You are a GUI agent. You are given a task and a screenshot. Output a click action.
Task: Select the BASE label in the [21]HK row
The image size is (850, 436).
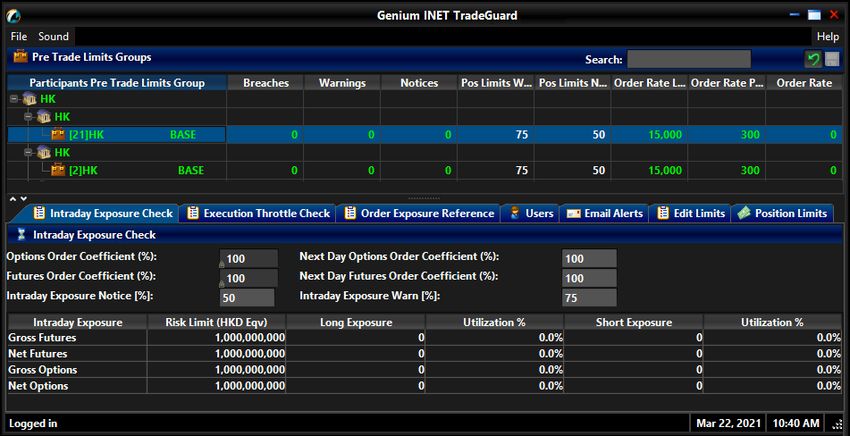coord(183,134)
